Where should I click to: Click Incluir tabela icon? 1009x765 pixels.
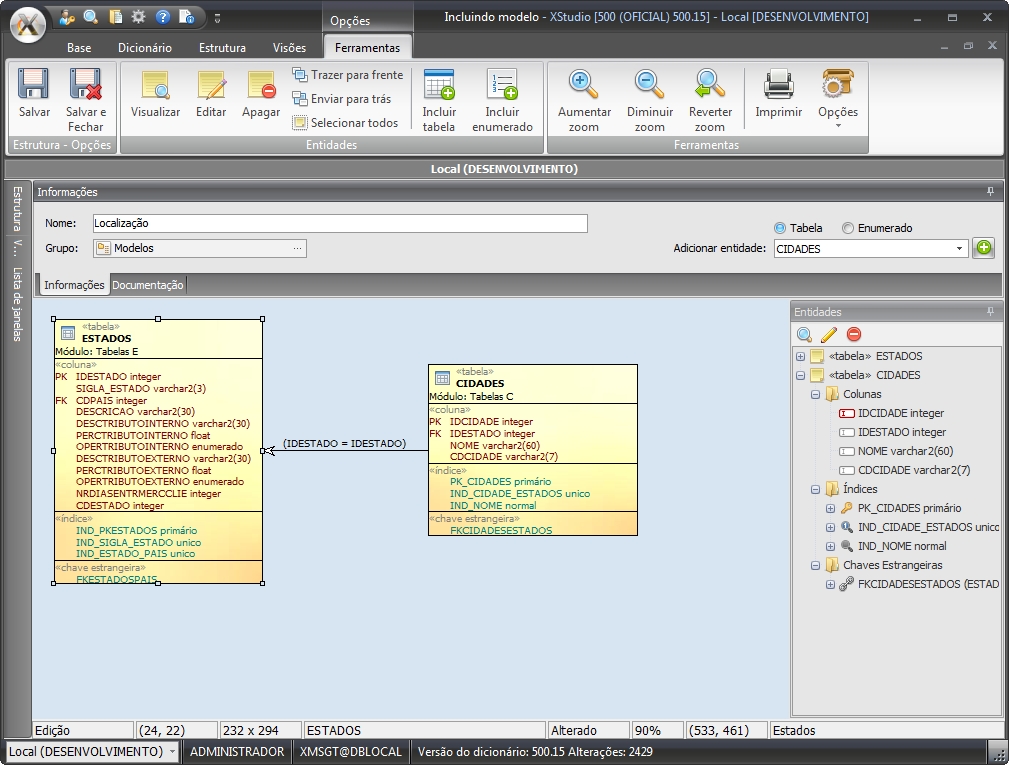439,86
